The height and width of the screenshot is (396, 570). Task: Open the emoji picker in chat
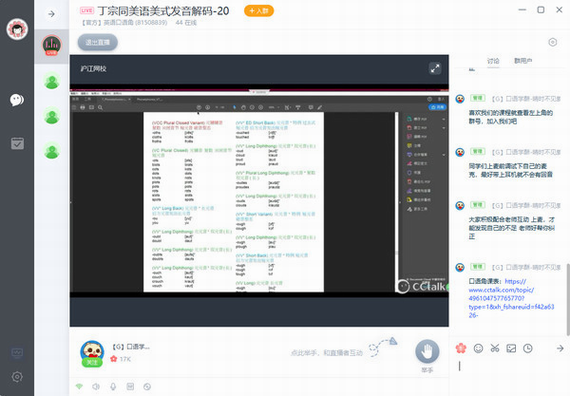pyautogui.click(x=478, y=348)
